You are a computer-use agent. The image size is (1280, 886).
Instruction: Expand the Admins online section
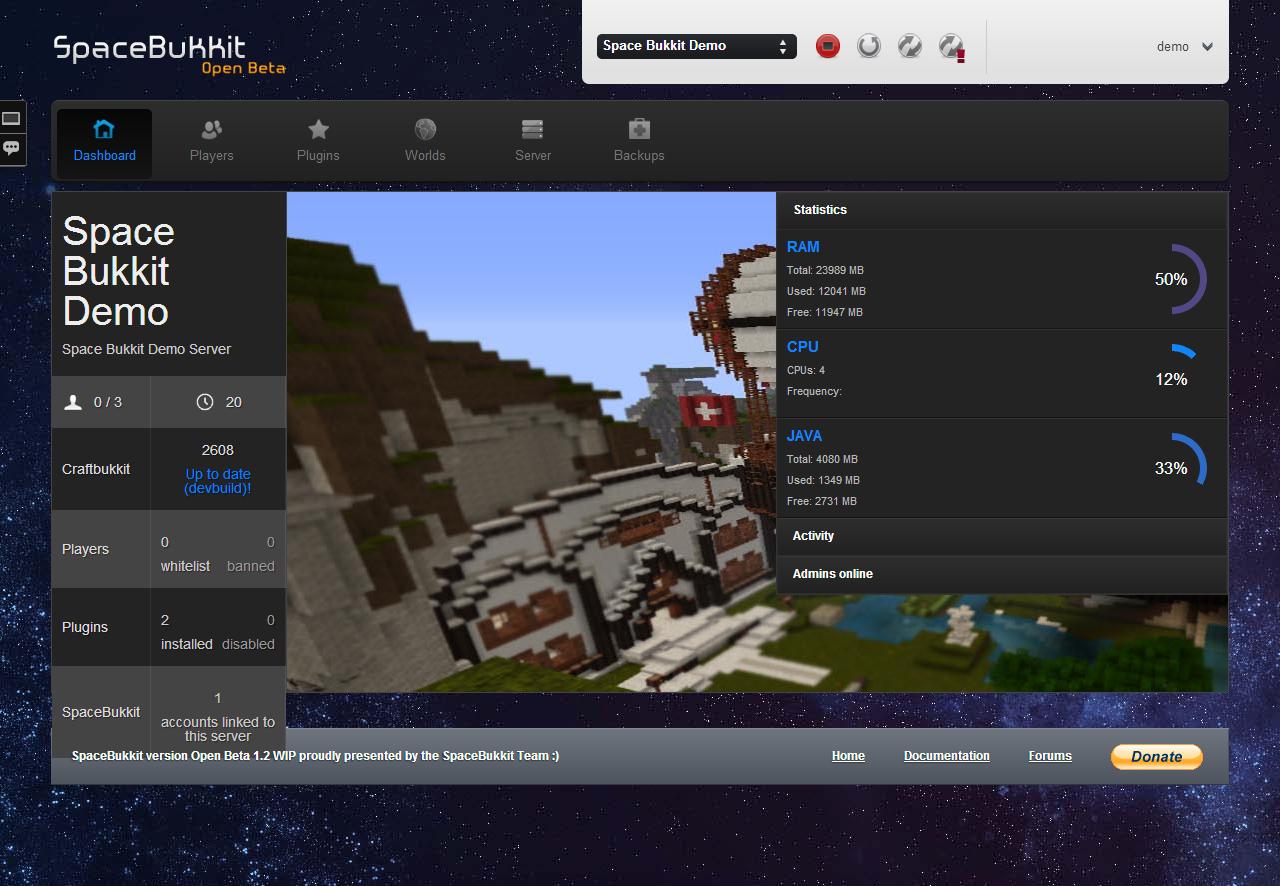(1002, 574)
